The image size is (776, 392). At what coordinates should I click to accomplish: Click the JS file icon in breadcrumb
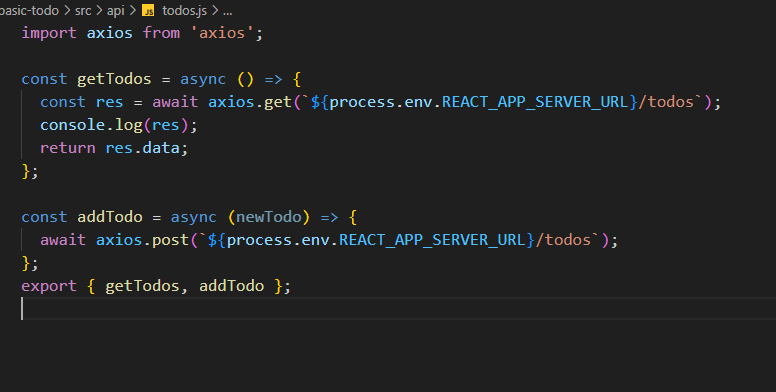point(148,10)
